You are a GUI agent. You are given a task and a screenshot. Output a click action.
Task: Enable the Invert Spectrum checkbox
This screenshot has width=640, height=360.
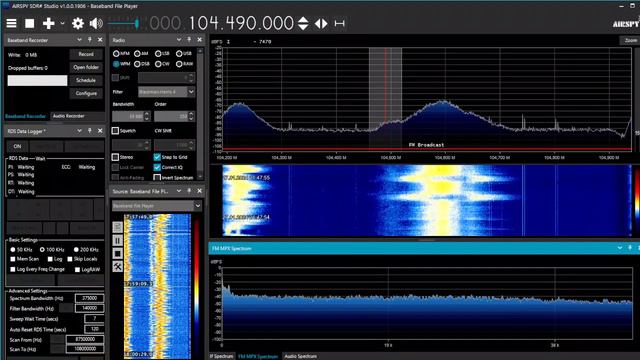[x=157, y=177]
